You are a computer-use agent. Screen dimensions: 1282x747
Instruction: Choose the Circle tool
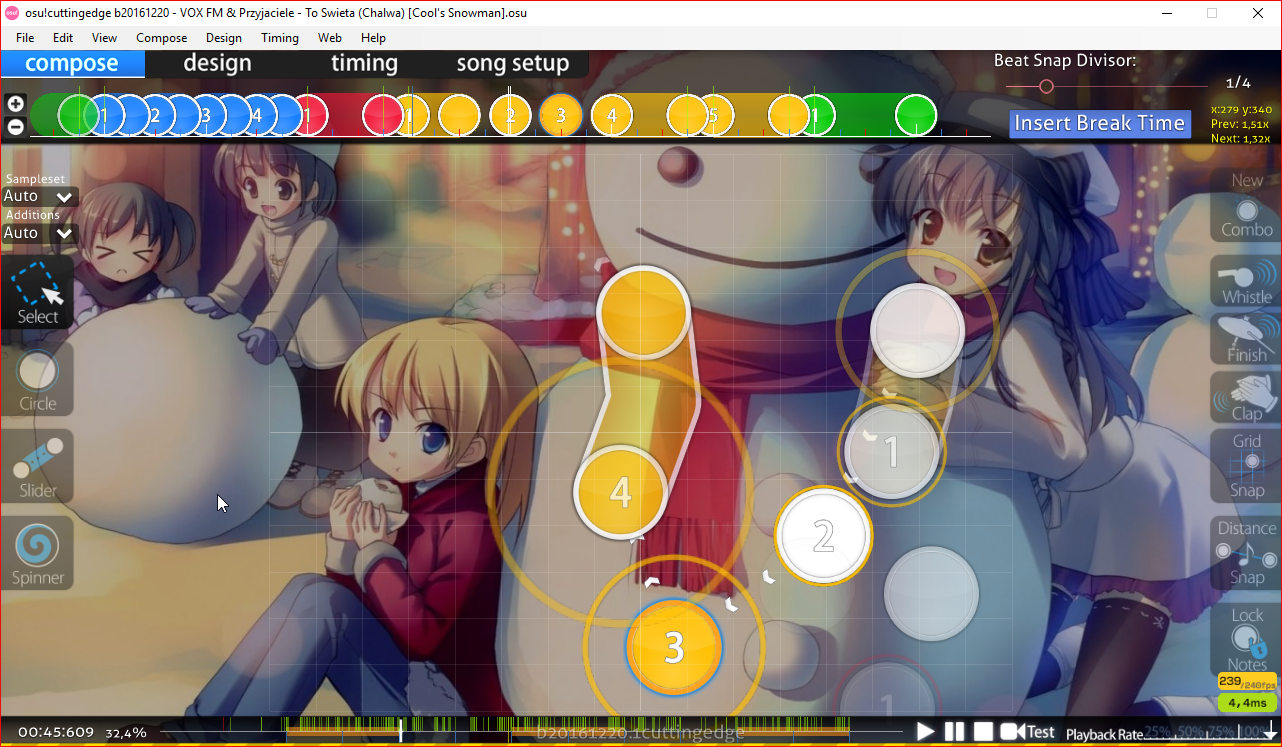38,380
